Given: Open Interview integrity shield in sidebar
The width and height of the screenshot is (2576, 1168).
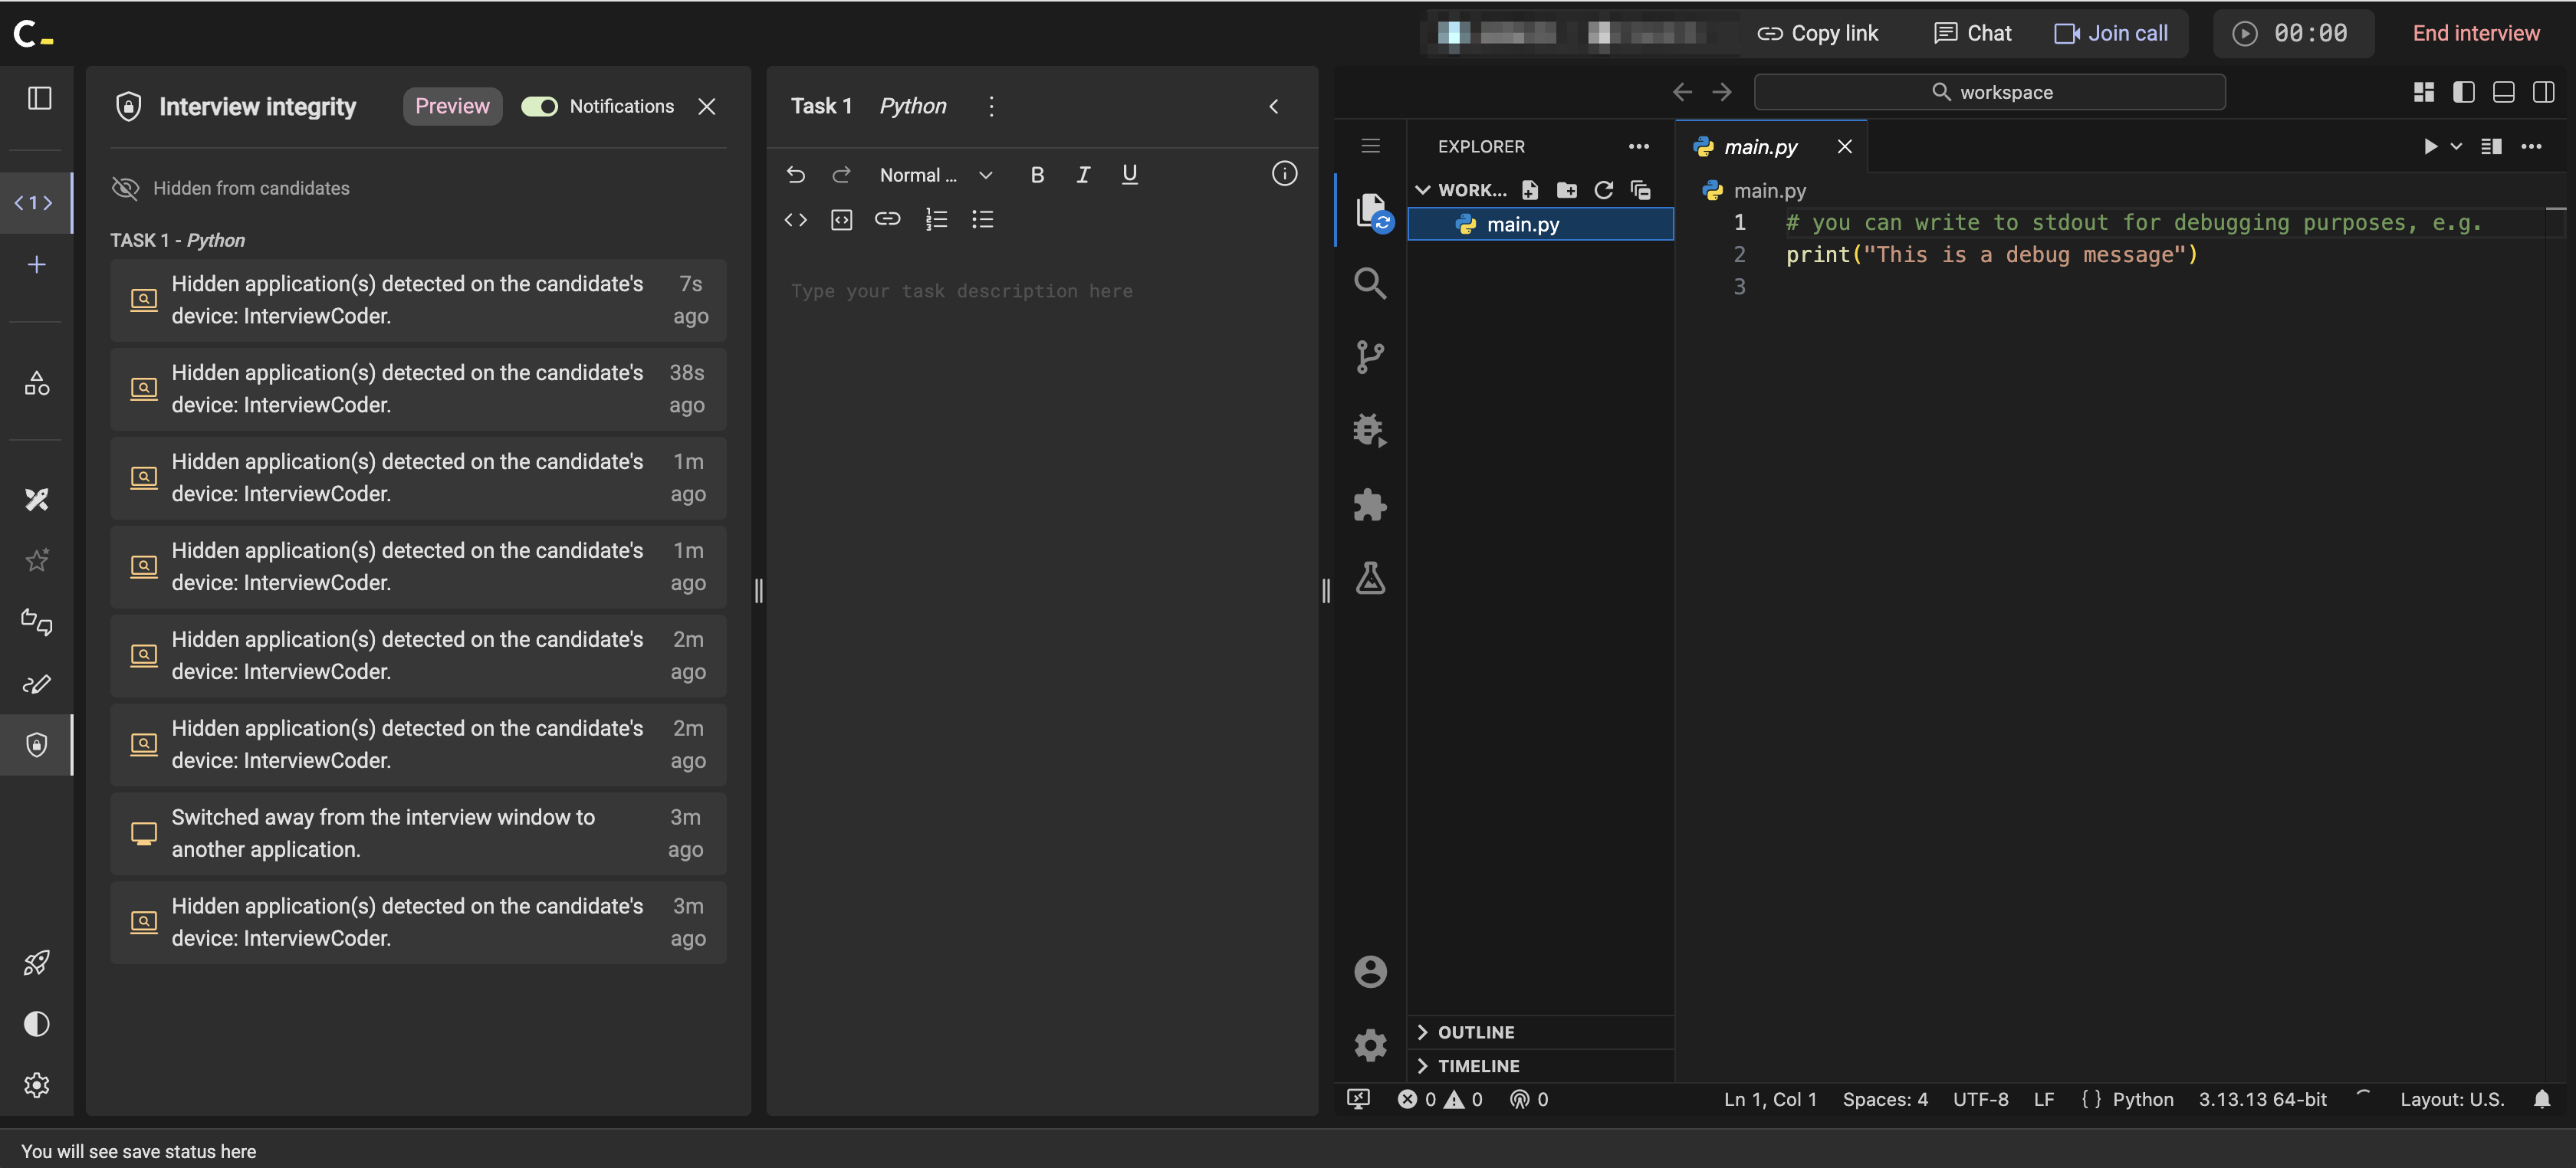Looking at the screenshot, I should pyautogui.click(x=37, y=744).
